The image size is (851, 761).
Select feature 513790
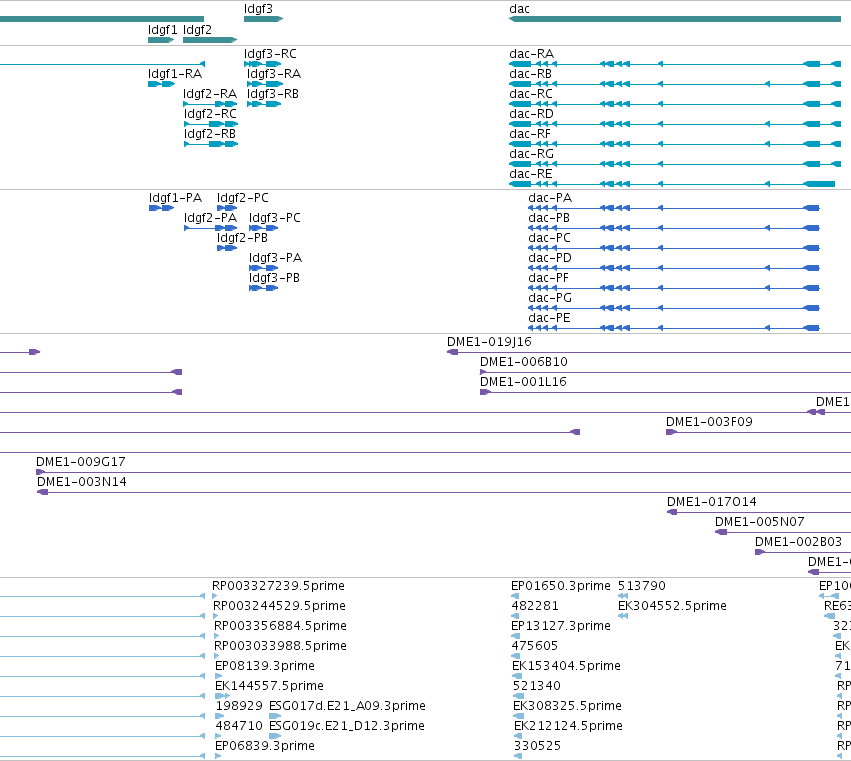pos(623,597)
